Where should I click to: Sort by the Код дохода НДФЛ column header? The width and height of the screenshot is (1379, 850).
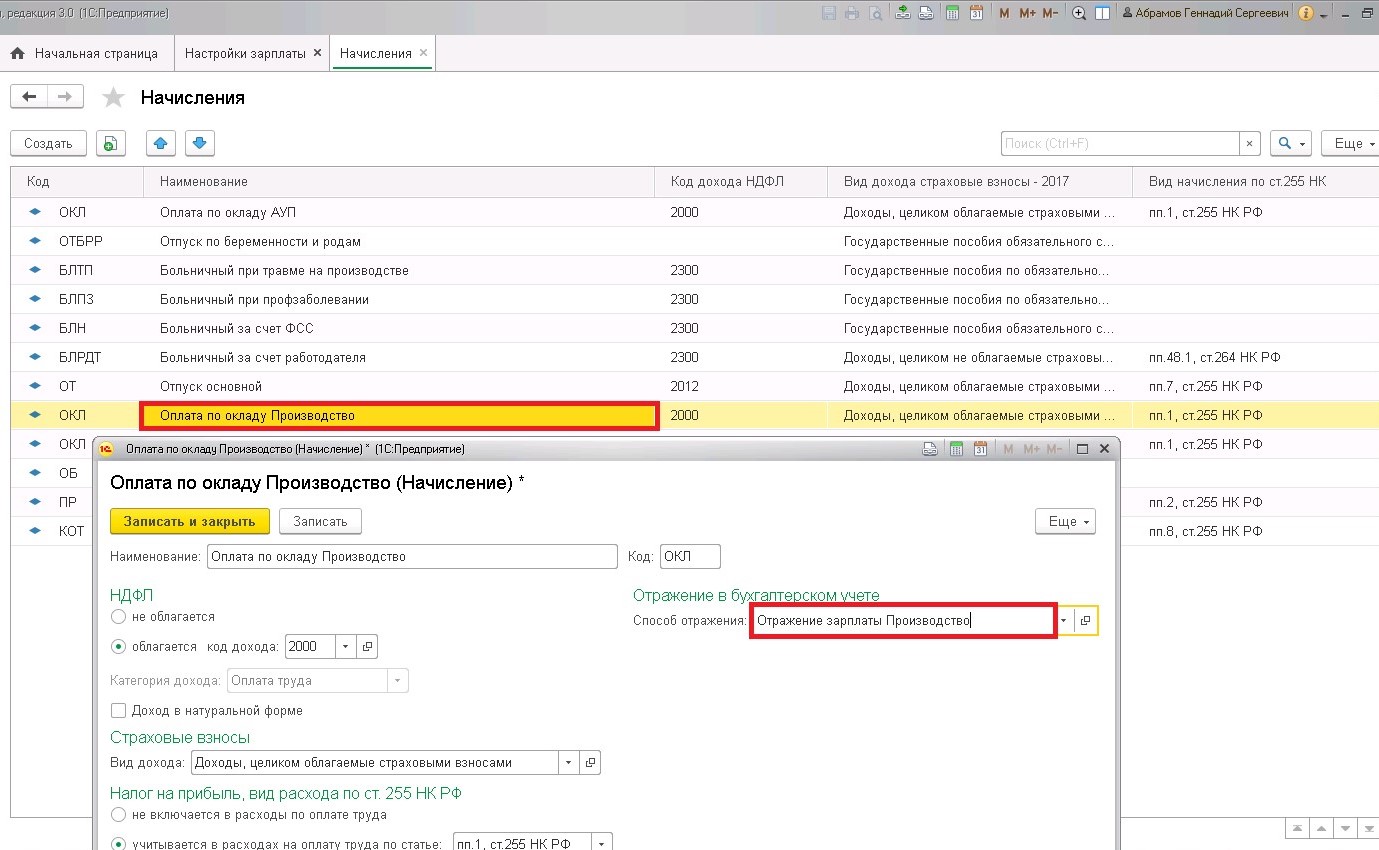point(742,181)
